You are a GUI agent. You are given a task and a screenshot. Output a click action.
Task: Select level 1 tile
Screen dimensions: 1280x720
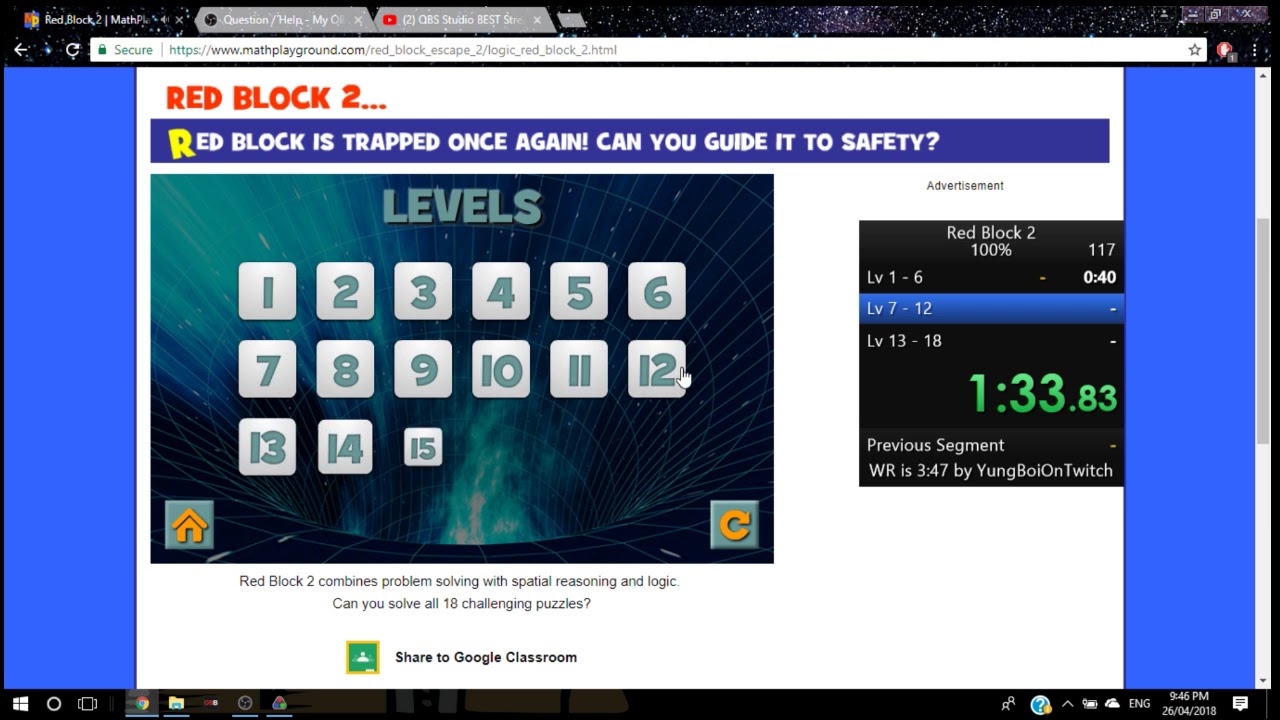click(x=267, y=291)
